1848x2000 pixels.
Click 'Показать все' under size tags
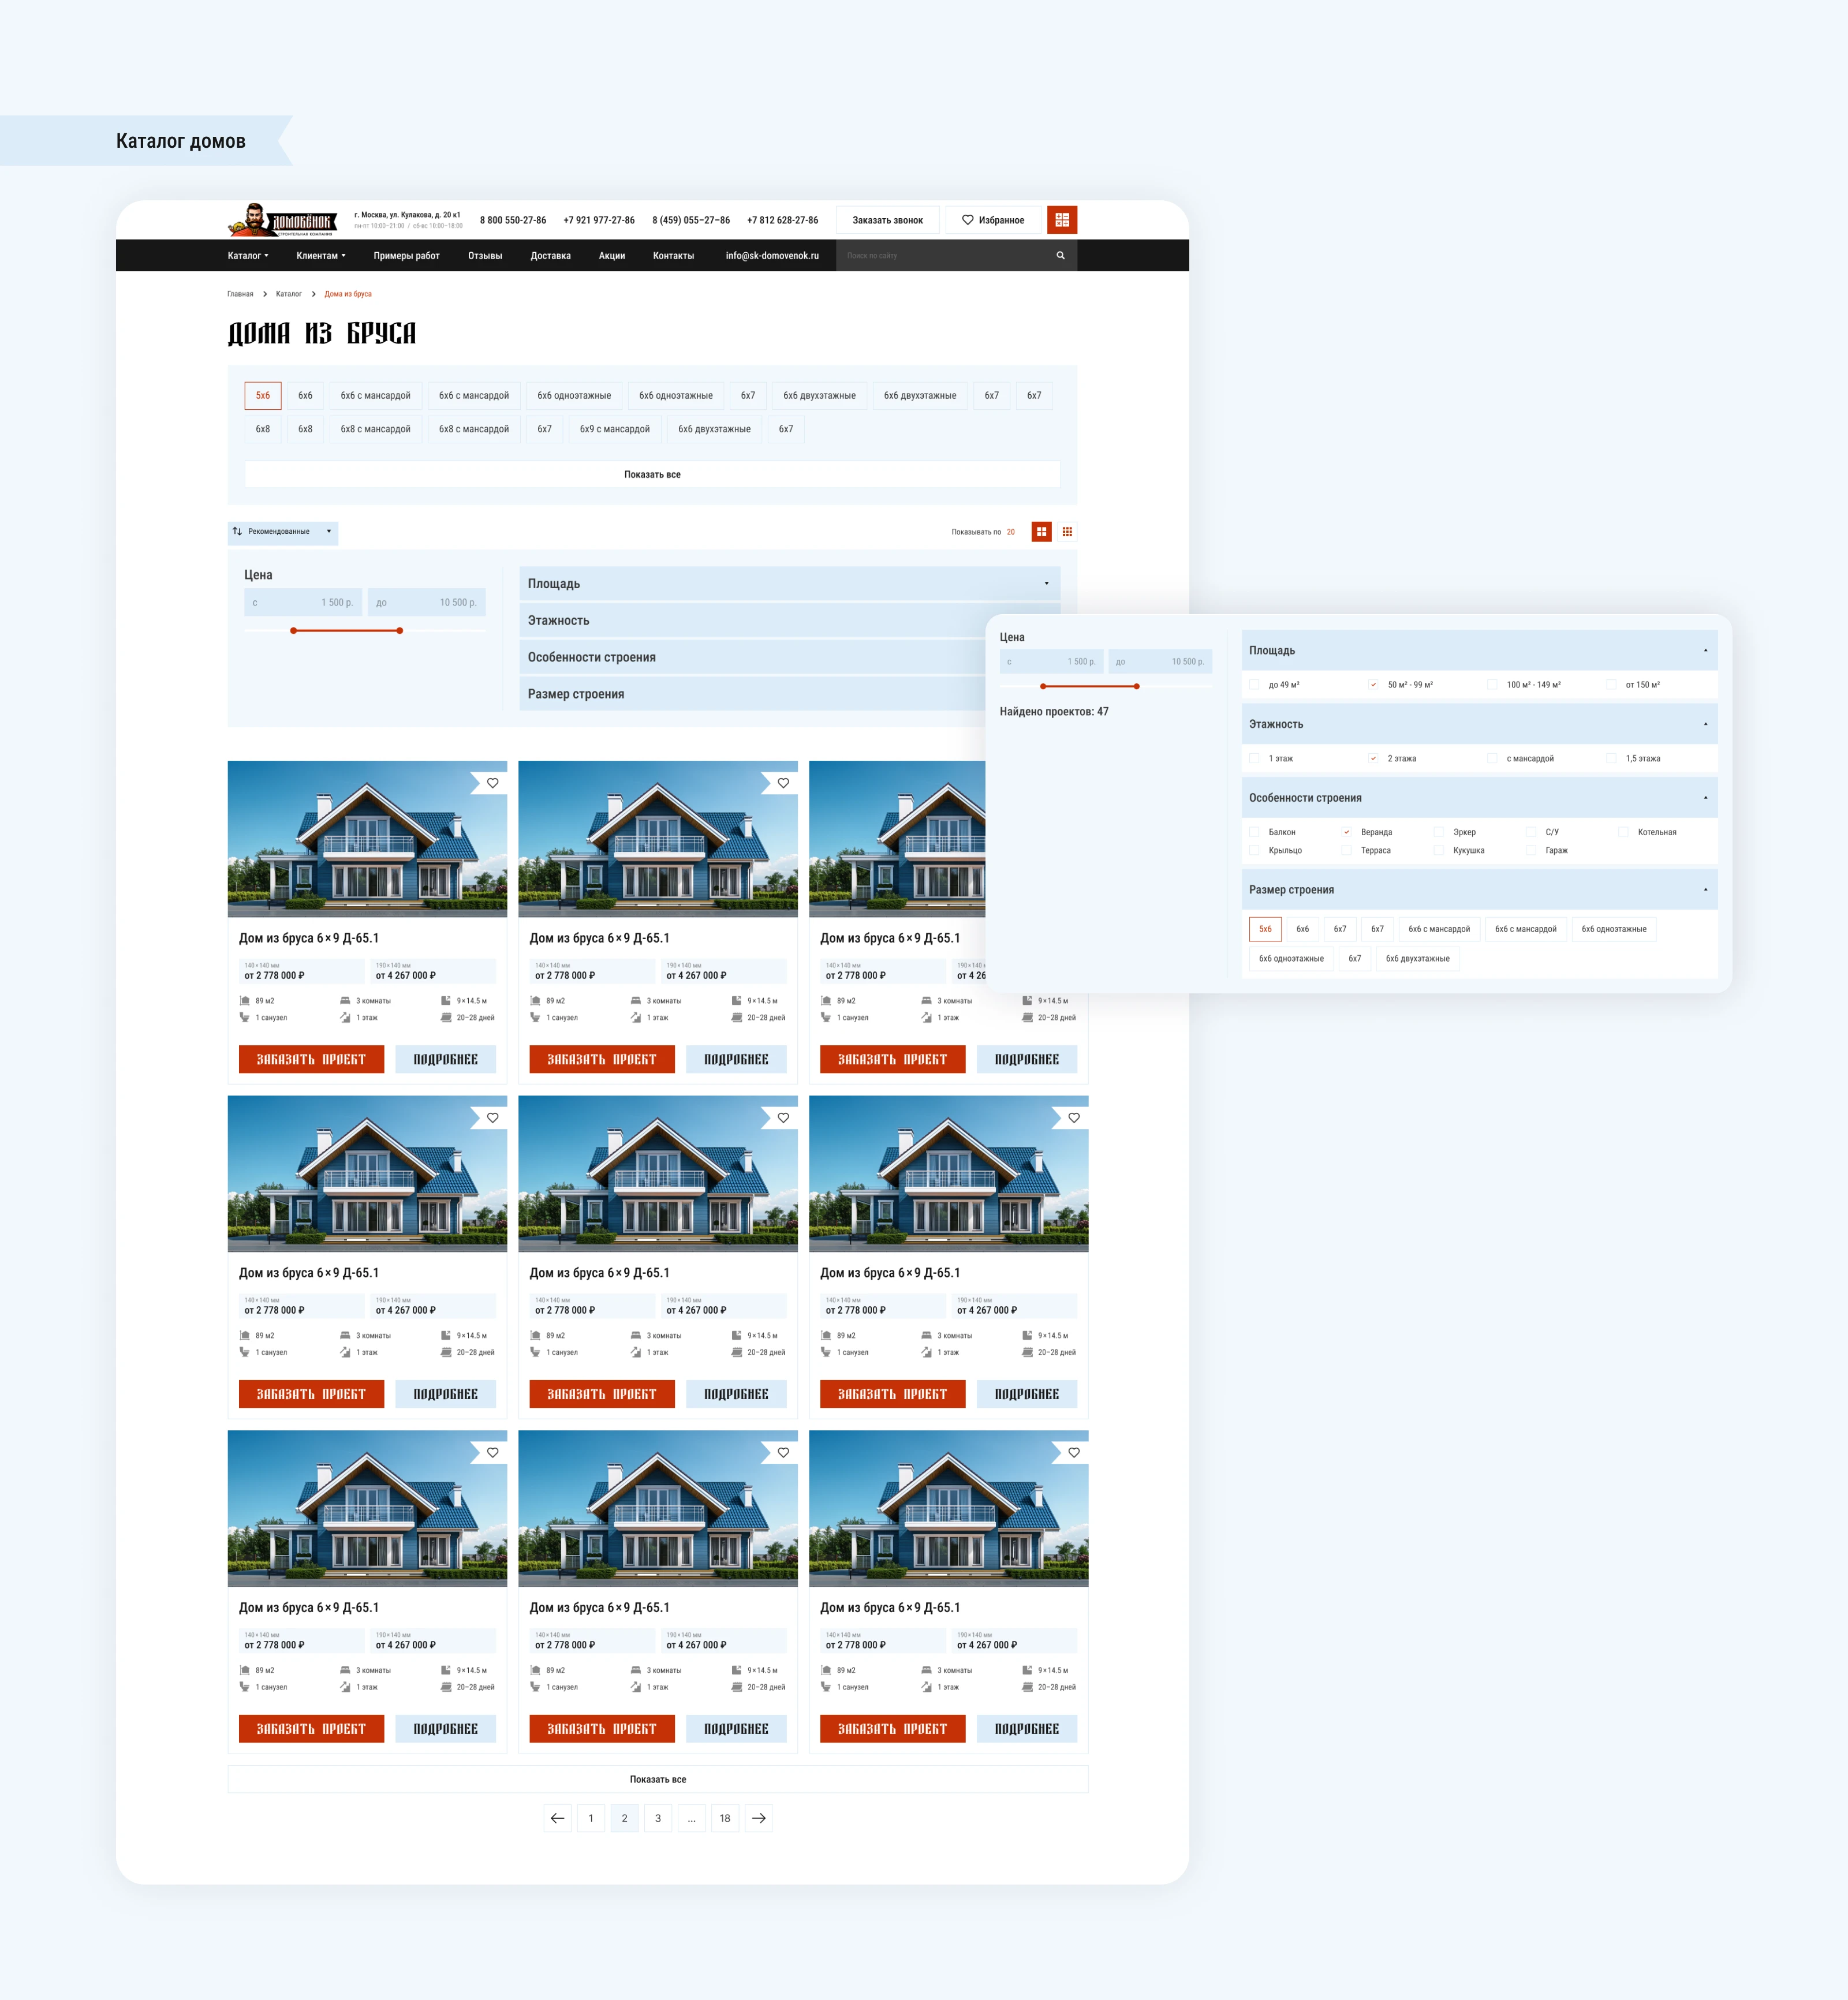(x=652, y=475)
